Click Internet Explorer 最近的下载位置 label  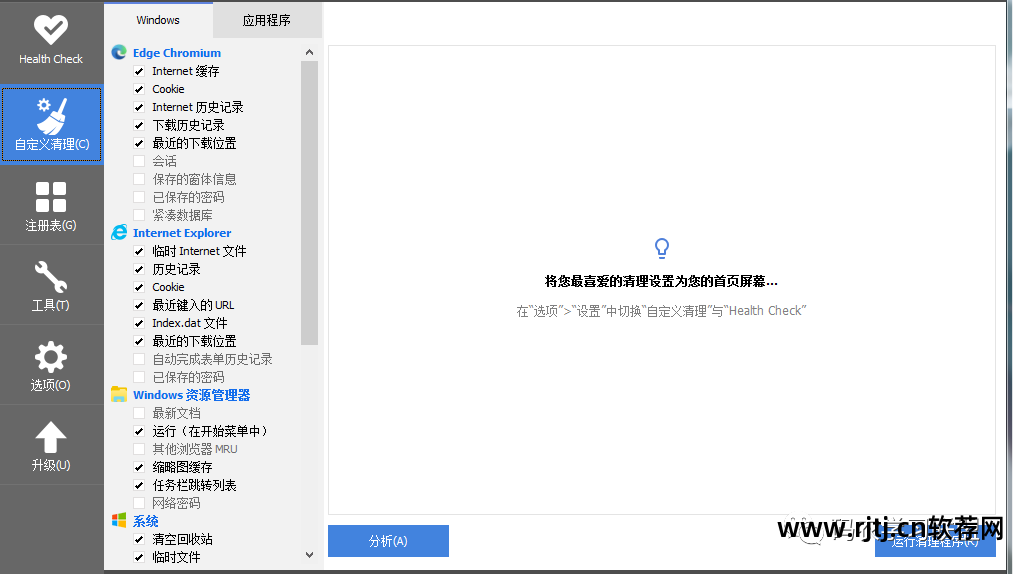[194, 341]
